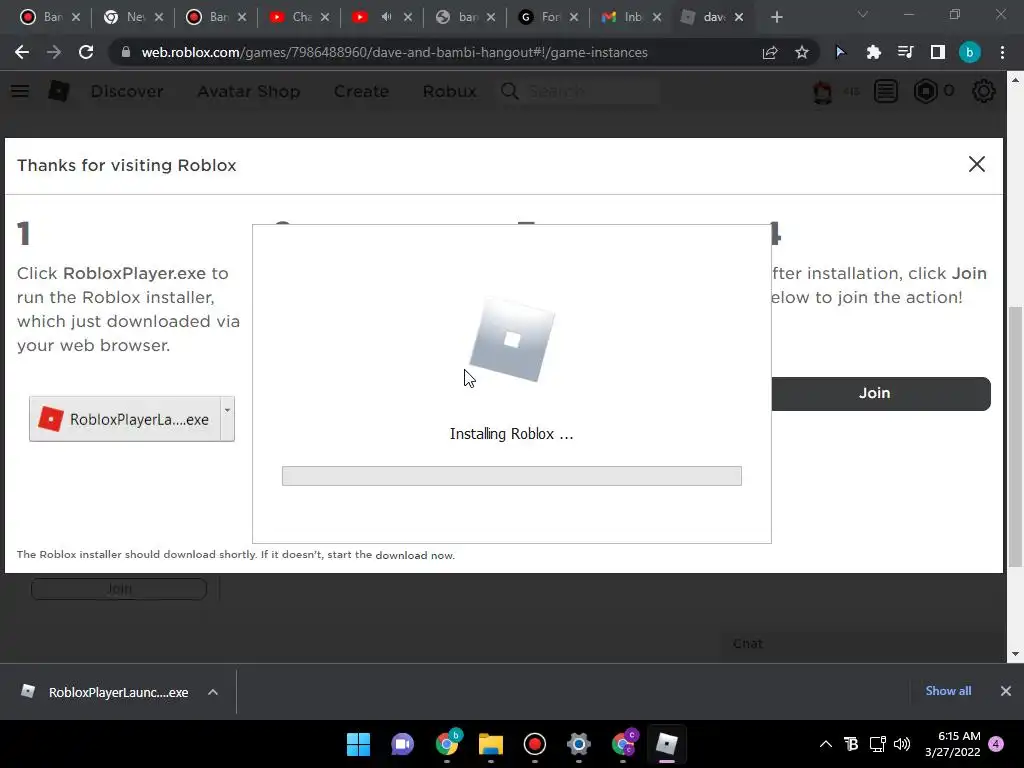
Task: Open the Chrome extensions puzzle icon
Action: [873, 52]
